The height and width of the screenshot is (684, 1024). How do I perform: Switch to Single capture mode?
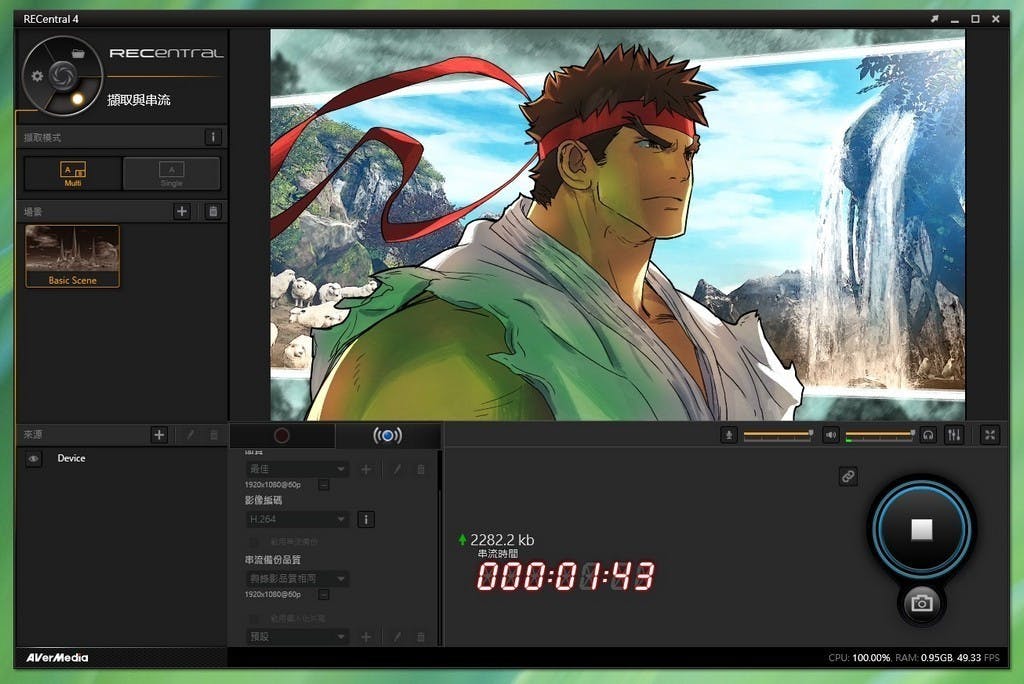click(171, 174)
